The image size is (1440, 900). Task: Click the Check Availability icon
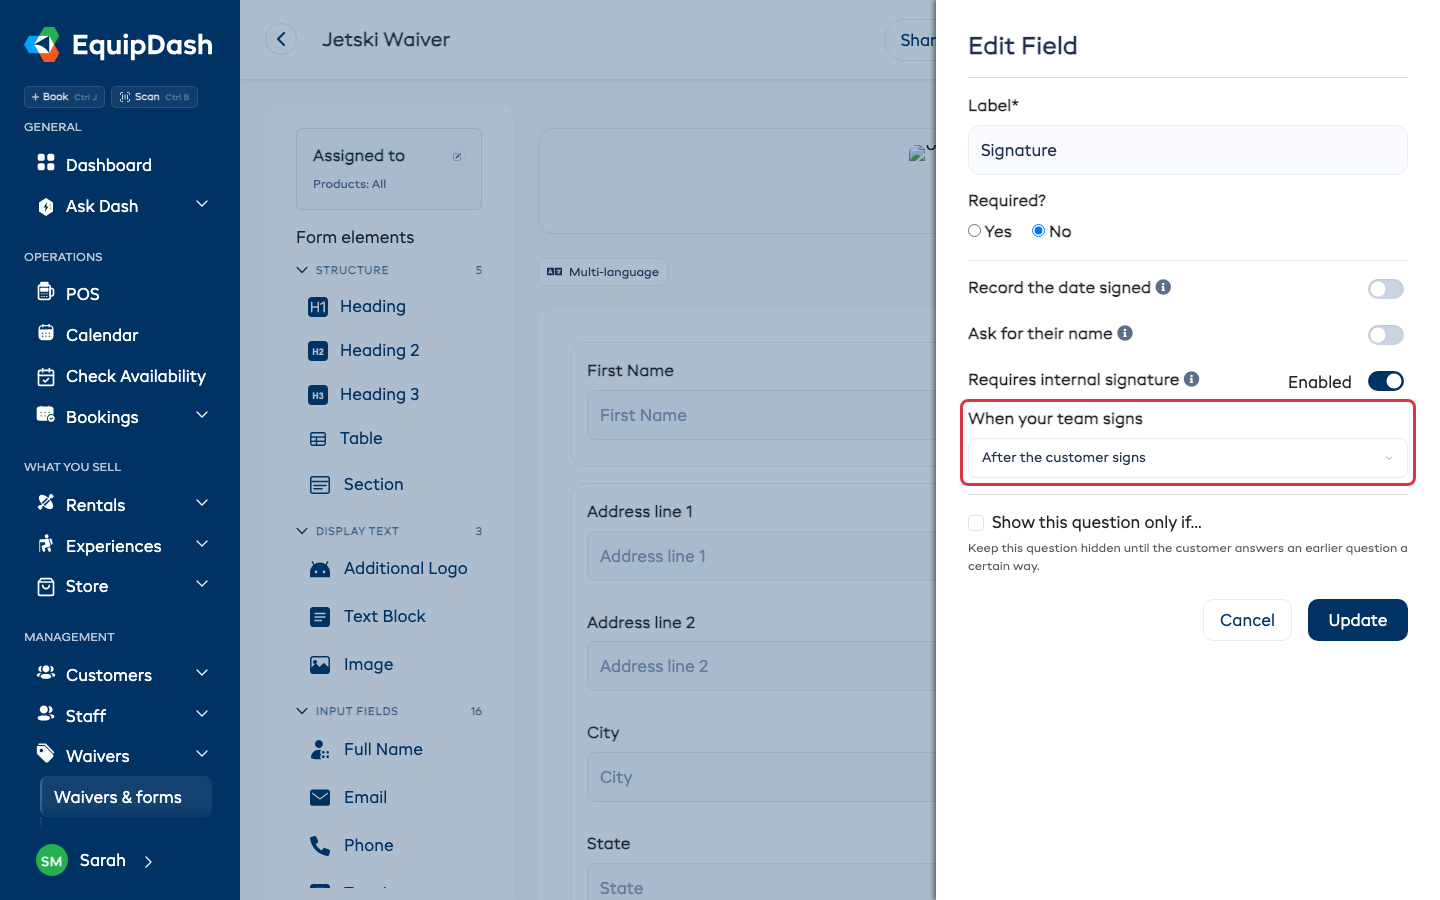click(46, 377)
